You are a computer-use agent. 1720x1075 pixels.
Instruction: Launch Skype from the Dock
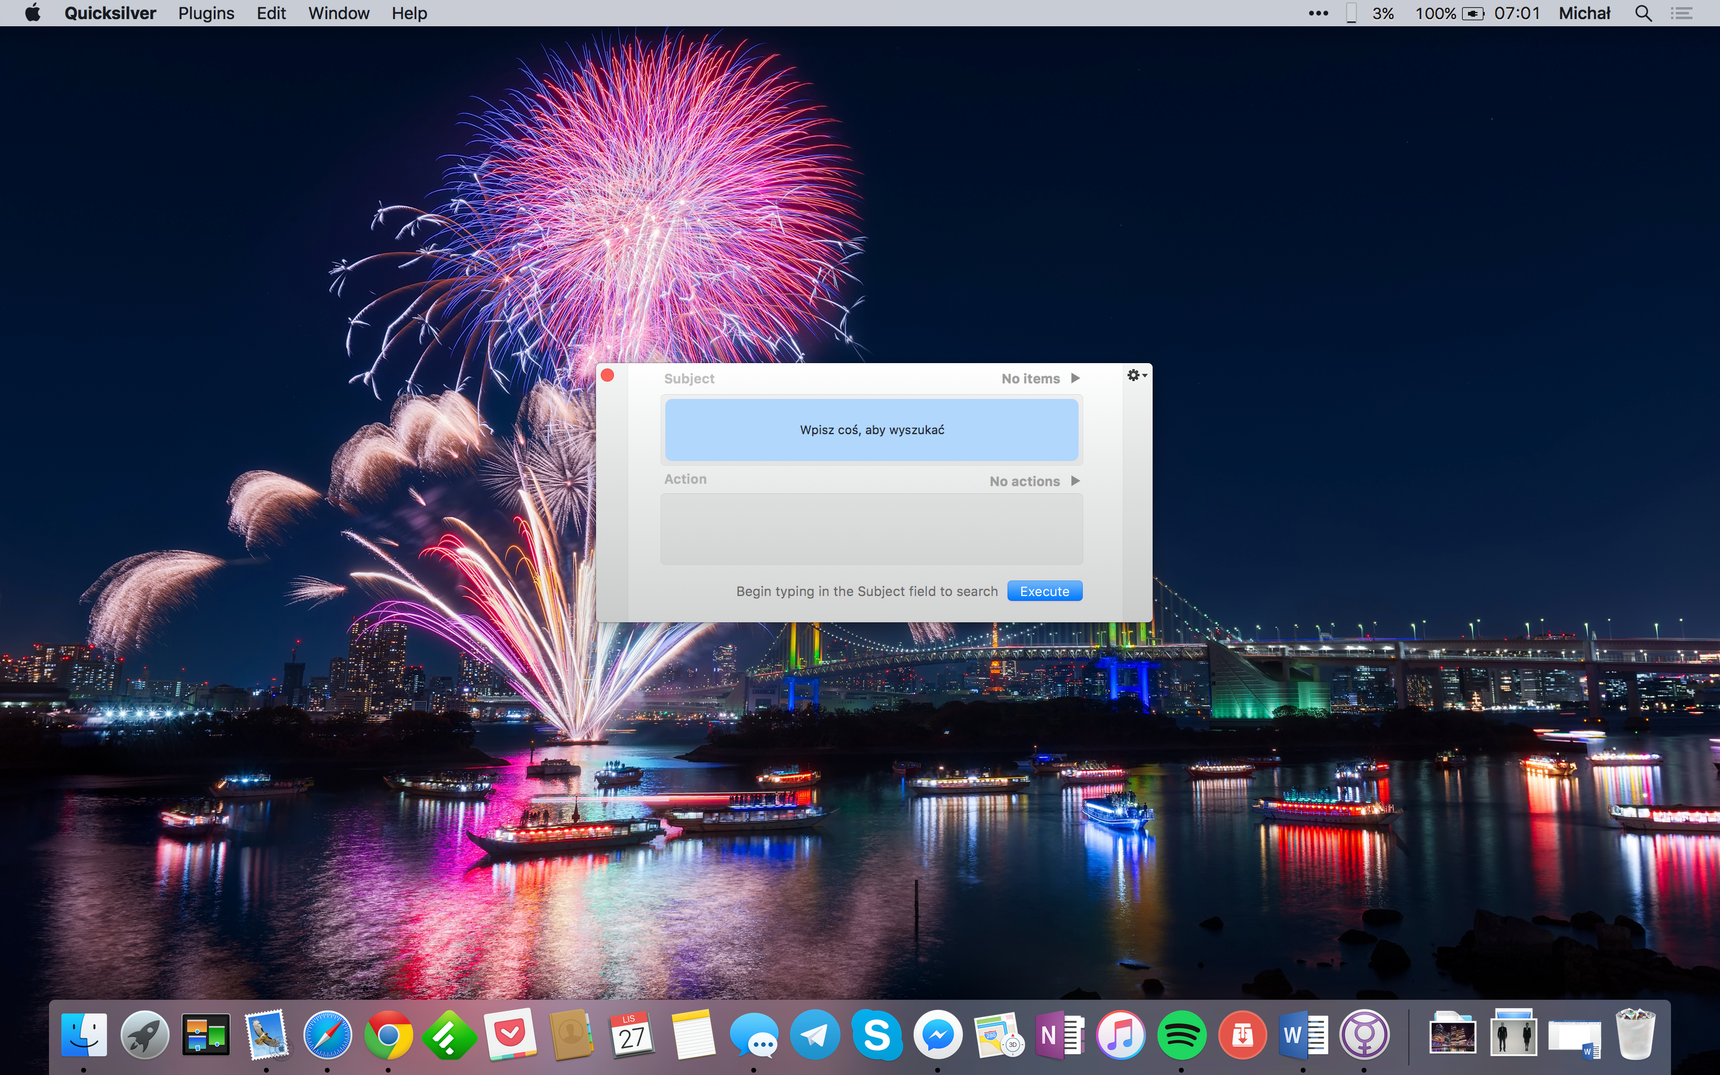(877, 1035)
